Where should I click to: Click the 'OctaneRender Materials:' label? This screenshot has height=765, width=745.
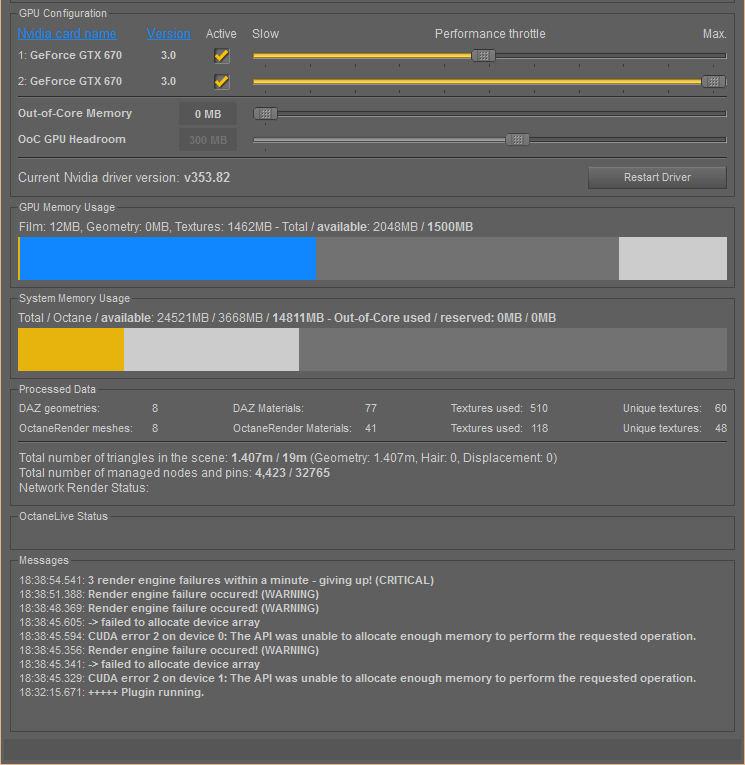(x=292, y=428)
